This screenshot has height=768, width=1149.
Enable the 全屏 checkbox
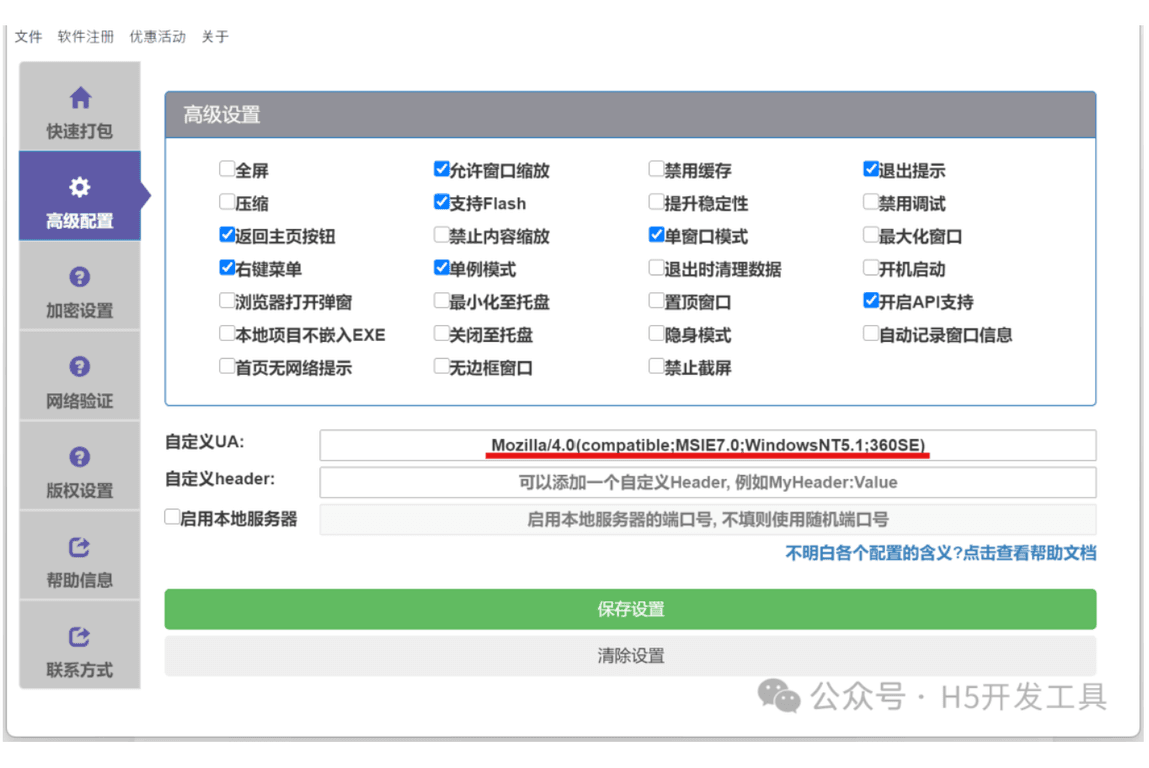coord(227,169)
